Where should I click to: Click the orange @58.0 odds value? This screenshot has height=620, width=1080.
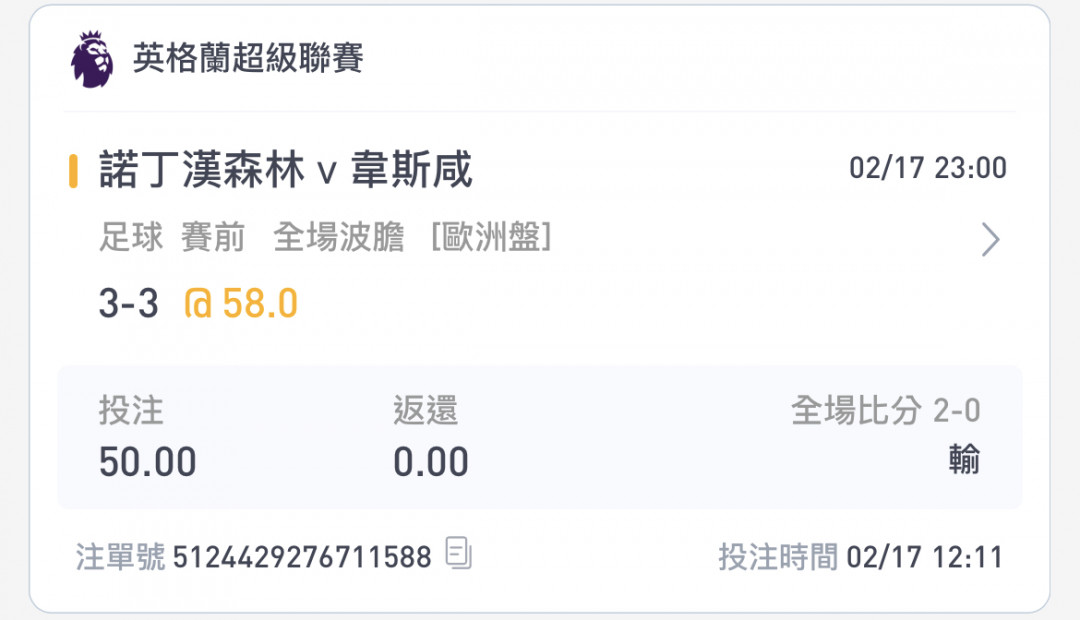(x=241, y=304)
